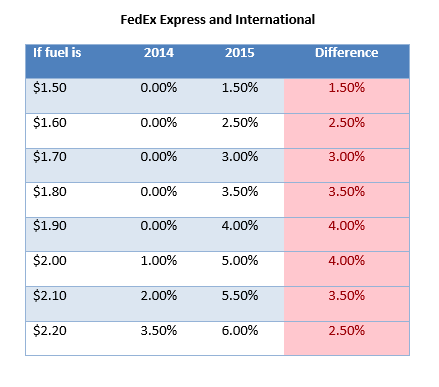
Task: Click the 6.00% value in 2015 column
Action: click(240, 331)
